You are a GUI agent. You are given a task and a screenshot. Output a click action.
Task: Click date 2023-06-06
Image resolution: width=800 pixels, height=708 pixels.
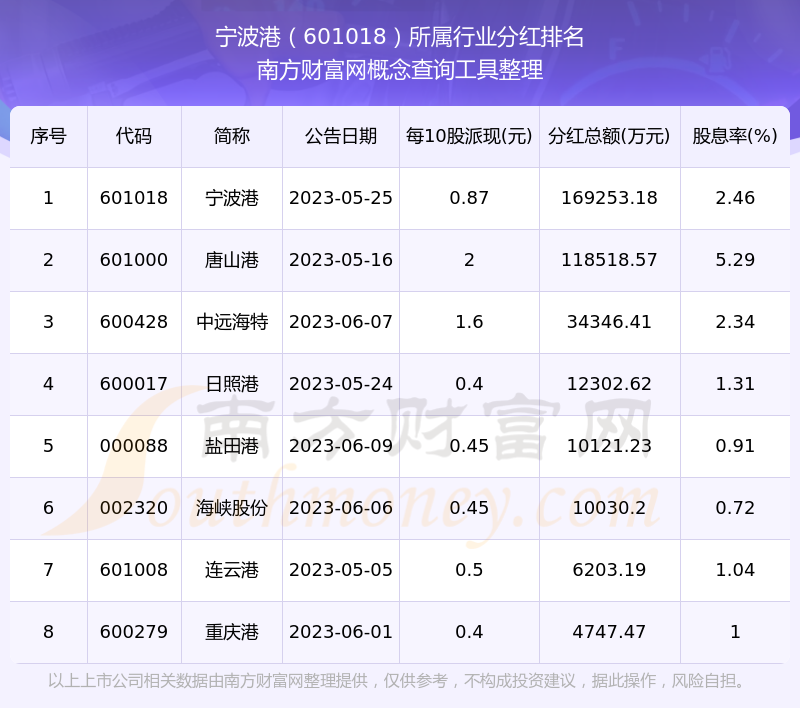click(341, 508)
